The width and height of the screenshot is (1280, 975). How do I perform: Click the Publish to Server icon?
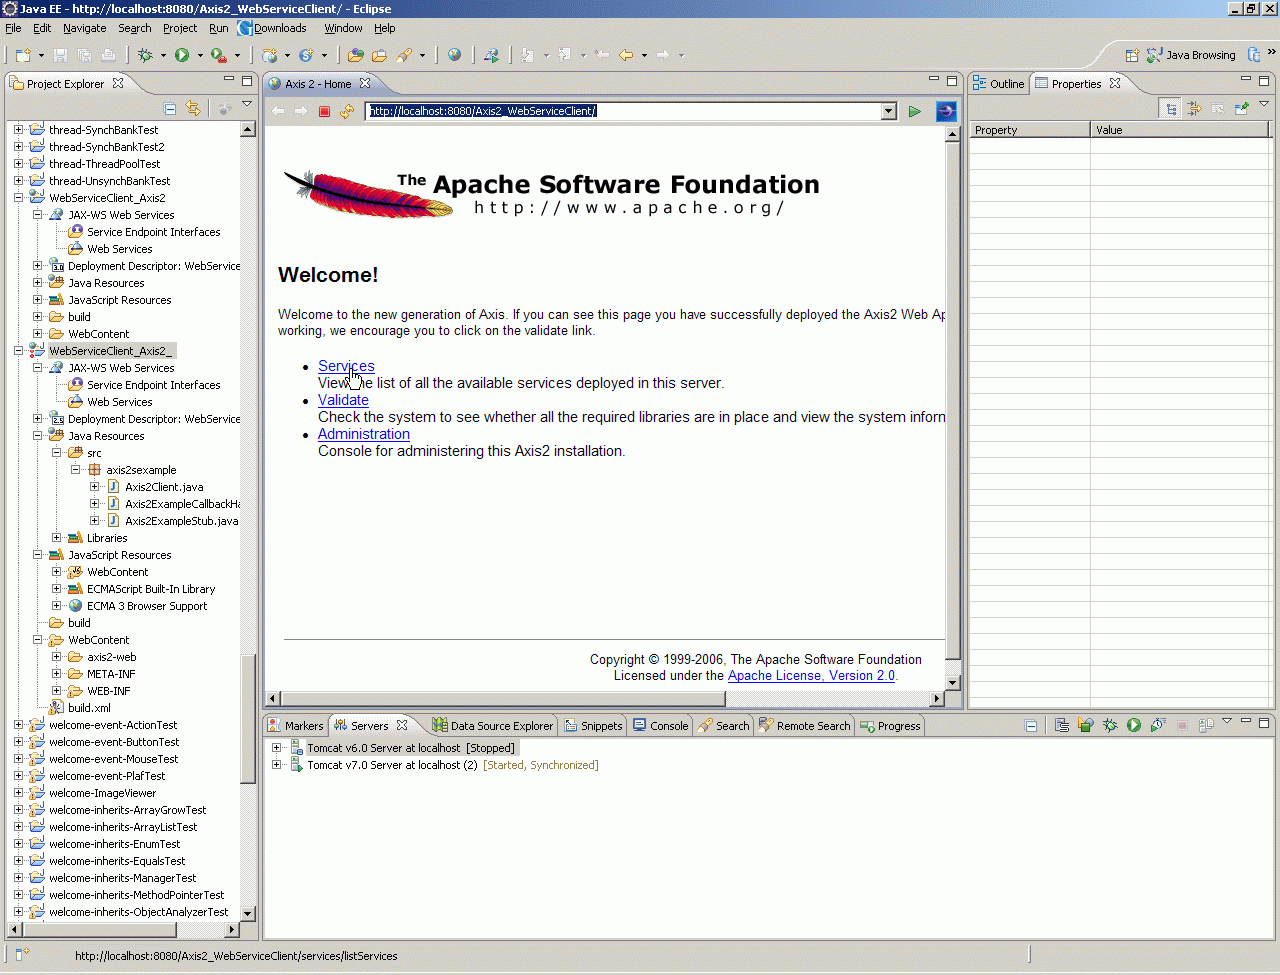(1206, 725)
